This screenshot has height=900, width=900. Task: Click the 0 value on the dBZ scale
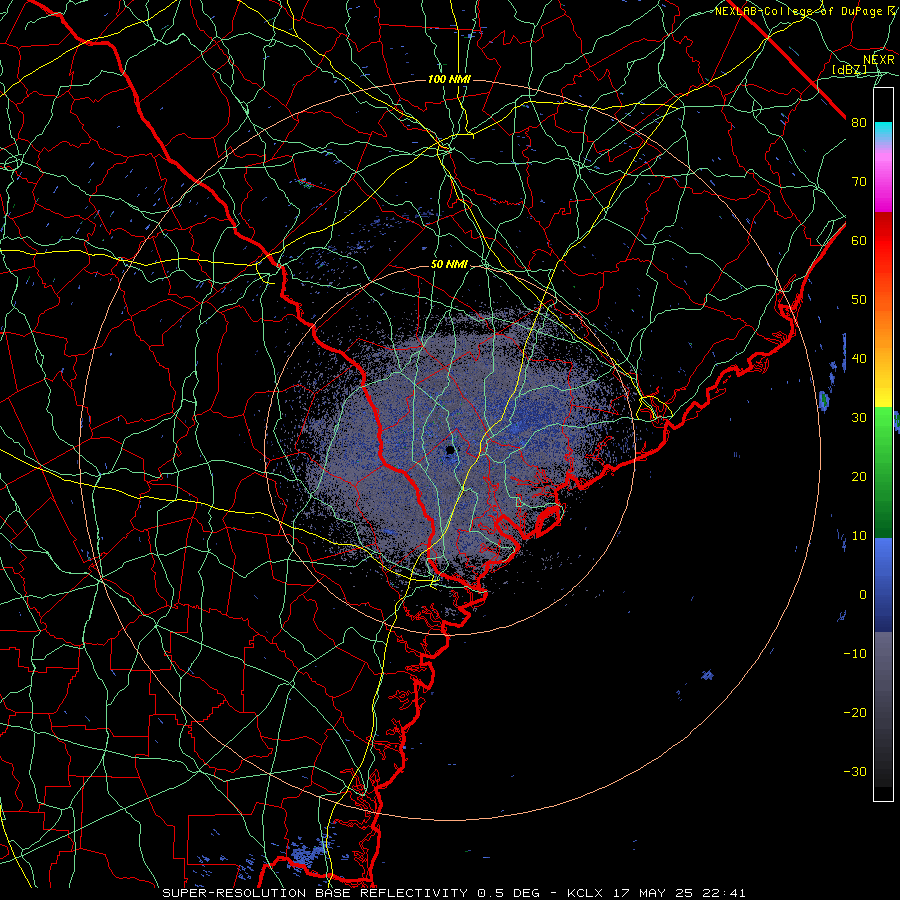click(863, 595)
